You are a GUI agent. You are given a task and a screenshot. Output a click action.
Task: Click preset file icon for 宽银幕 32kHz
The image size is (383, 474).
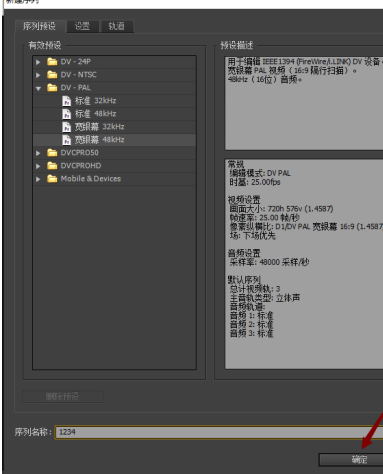coord(67,127)
